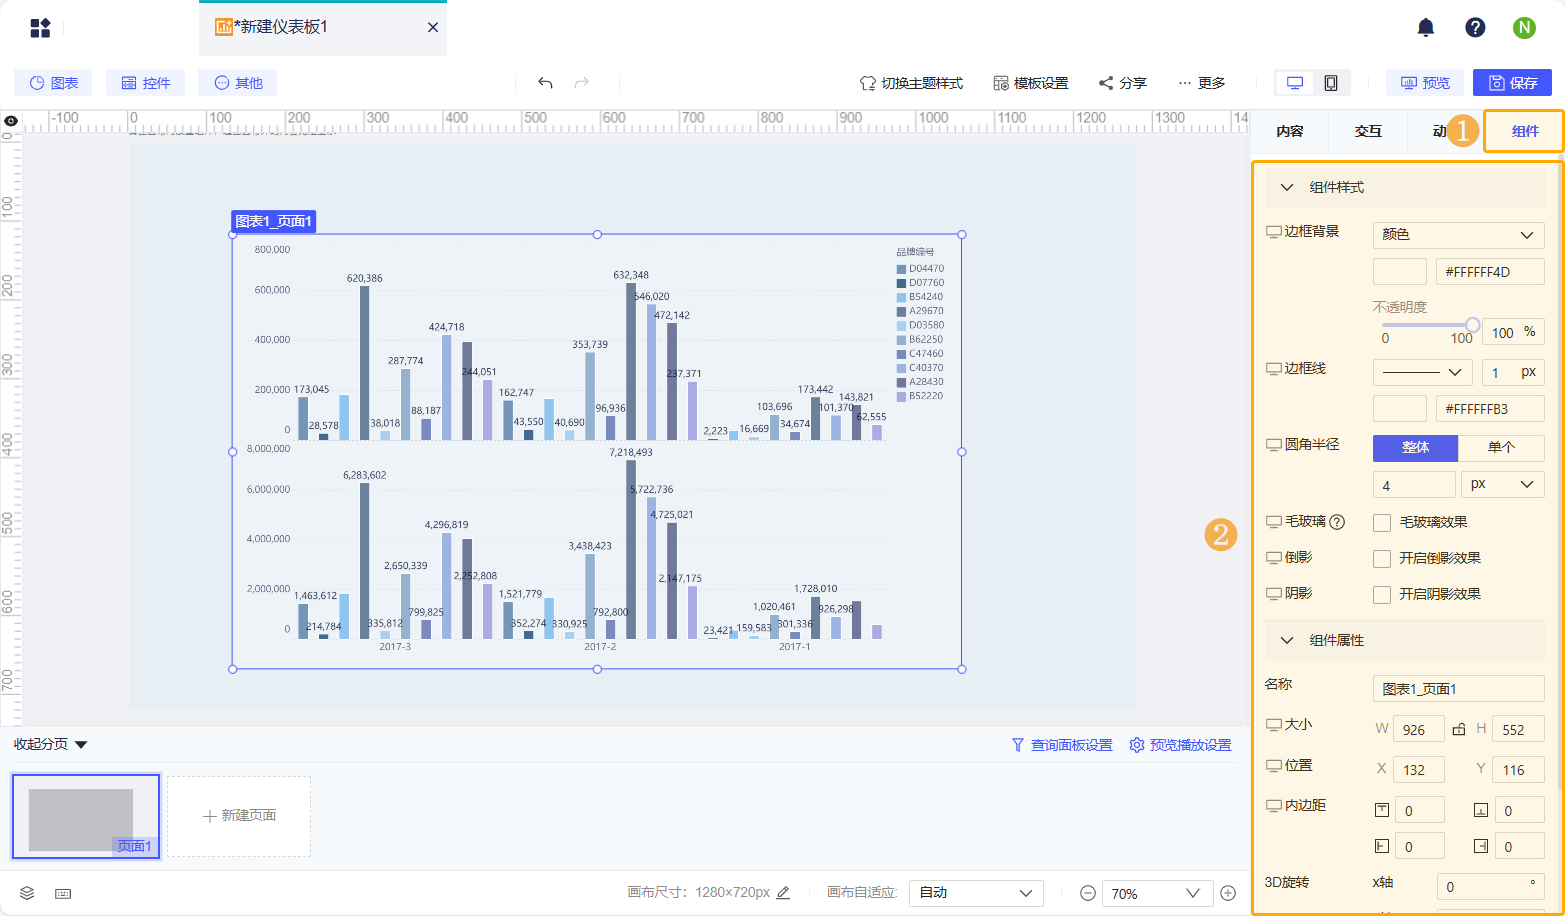1565x916 pixels.
Task: Focus the 名称 field 图表1_页面1
Action: [1458, 689]
